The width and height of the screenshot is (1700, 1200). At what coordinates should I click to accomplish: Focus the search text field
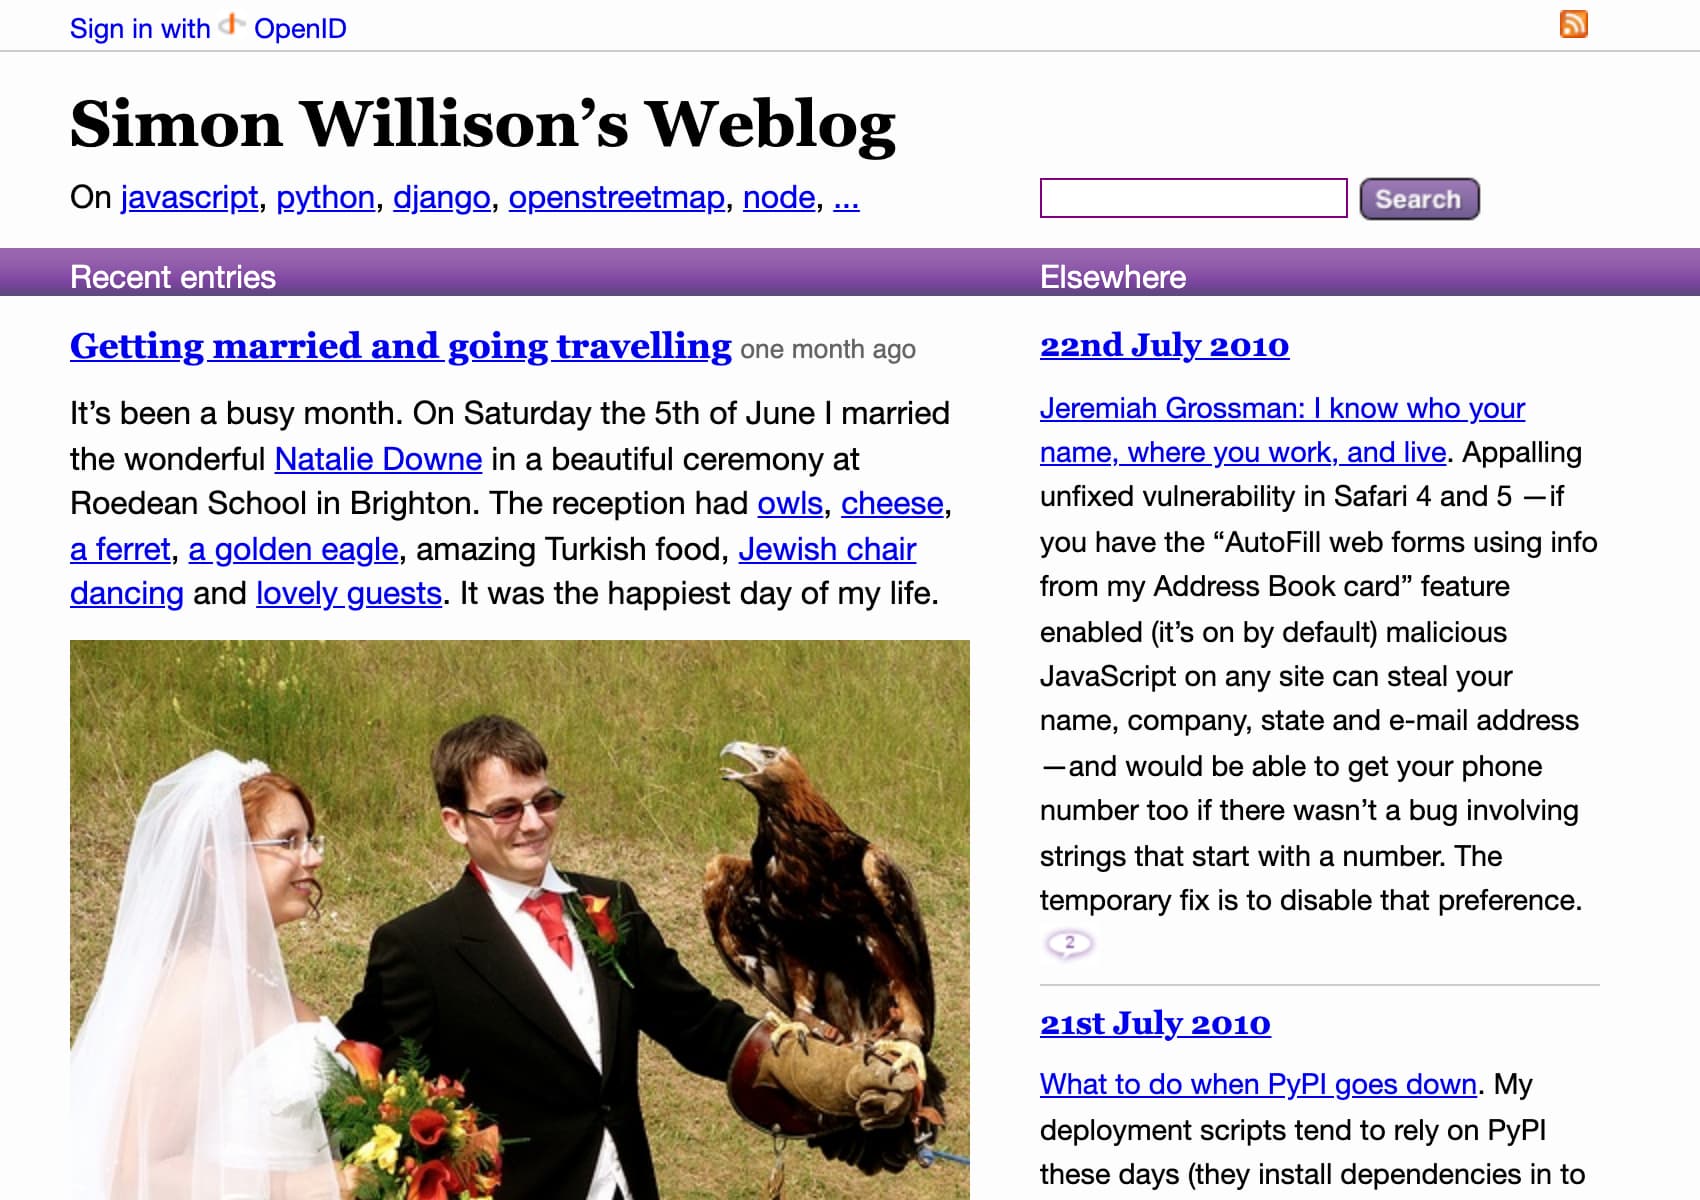[x=1194, y=198]
